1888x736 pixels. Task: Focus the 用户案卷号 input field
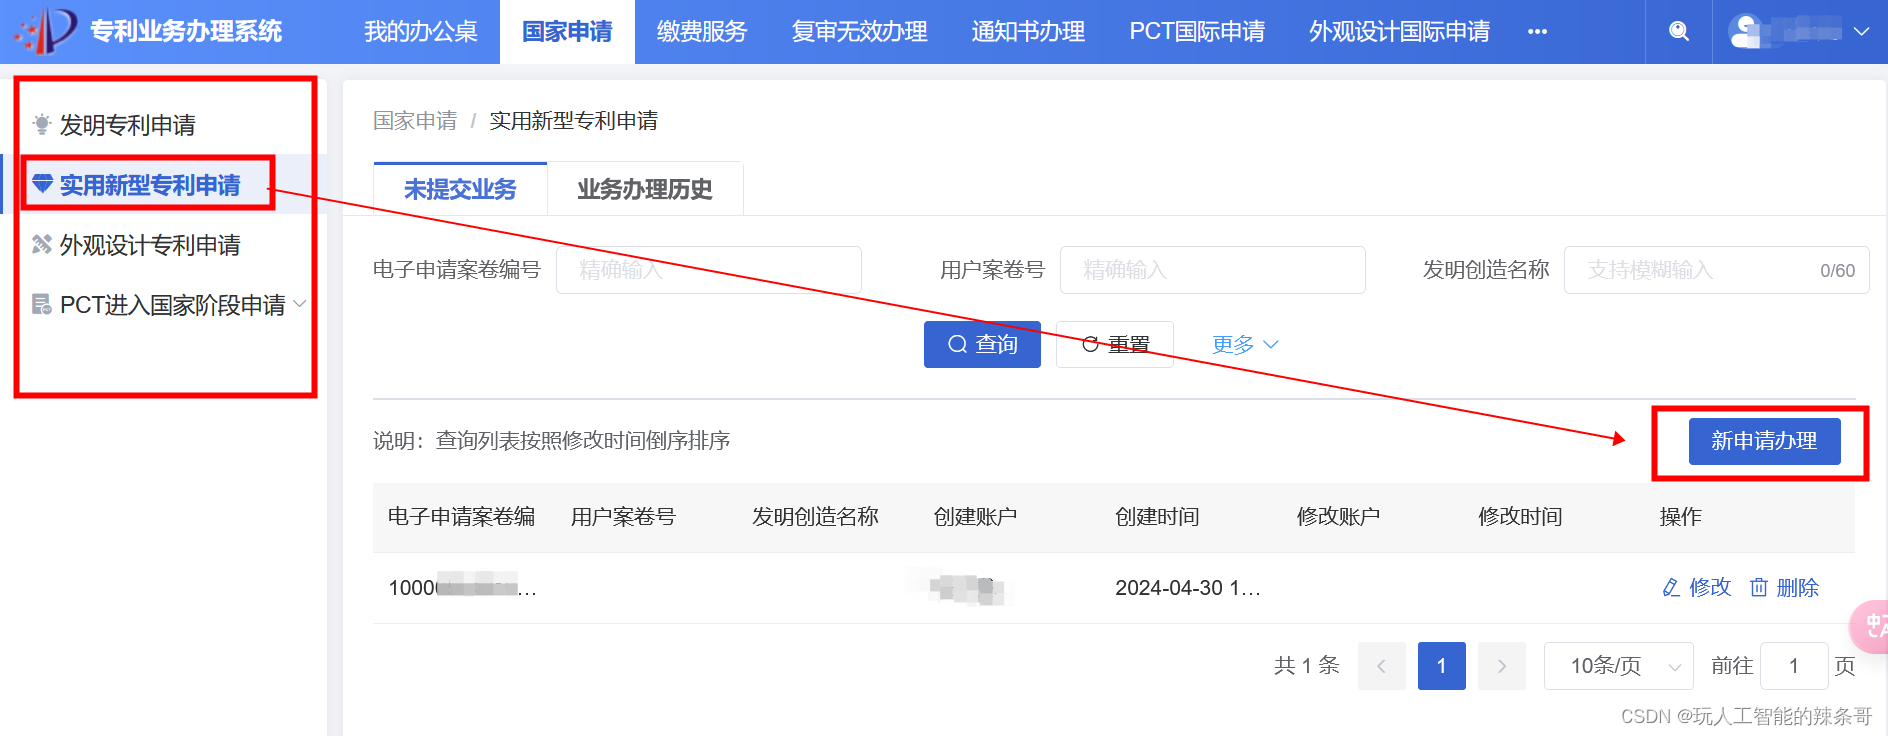[x=1213, y=270]
